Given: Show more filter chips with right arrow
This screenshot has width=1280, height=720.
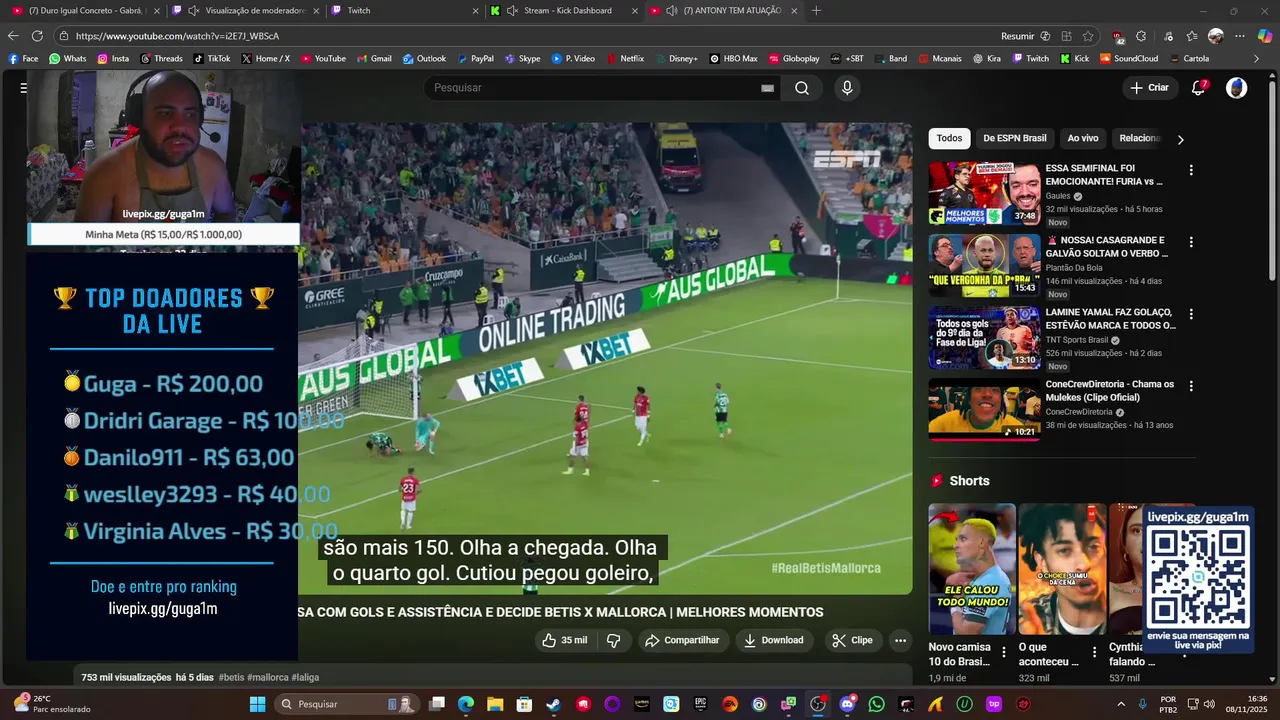Looking at the screenshot, I should tap(1180, 139).
